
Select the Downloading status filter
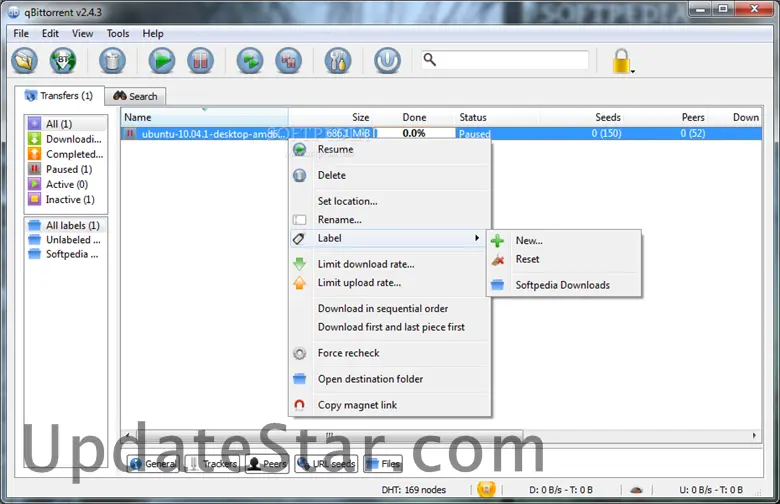point(66,139)
